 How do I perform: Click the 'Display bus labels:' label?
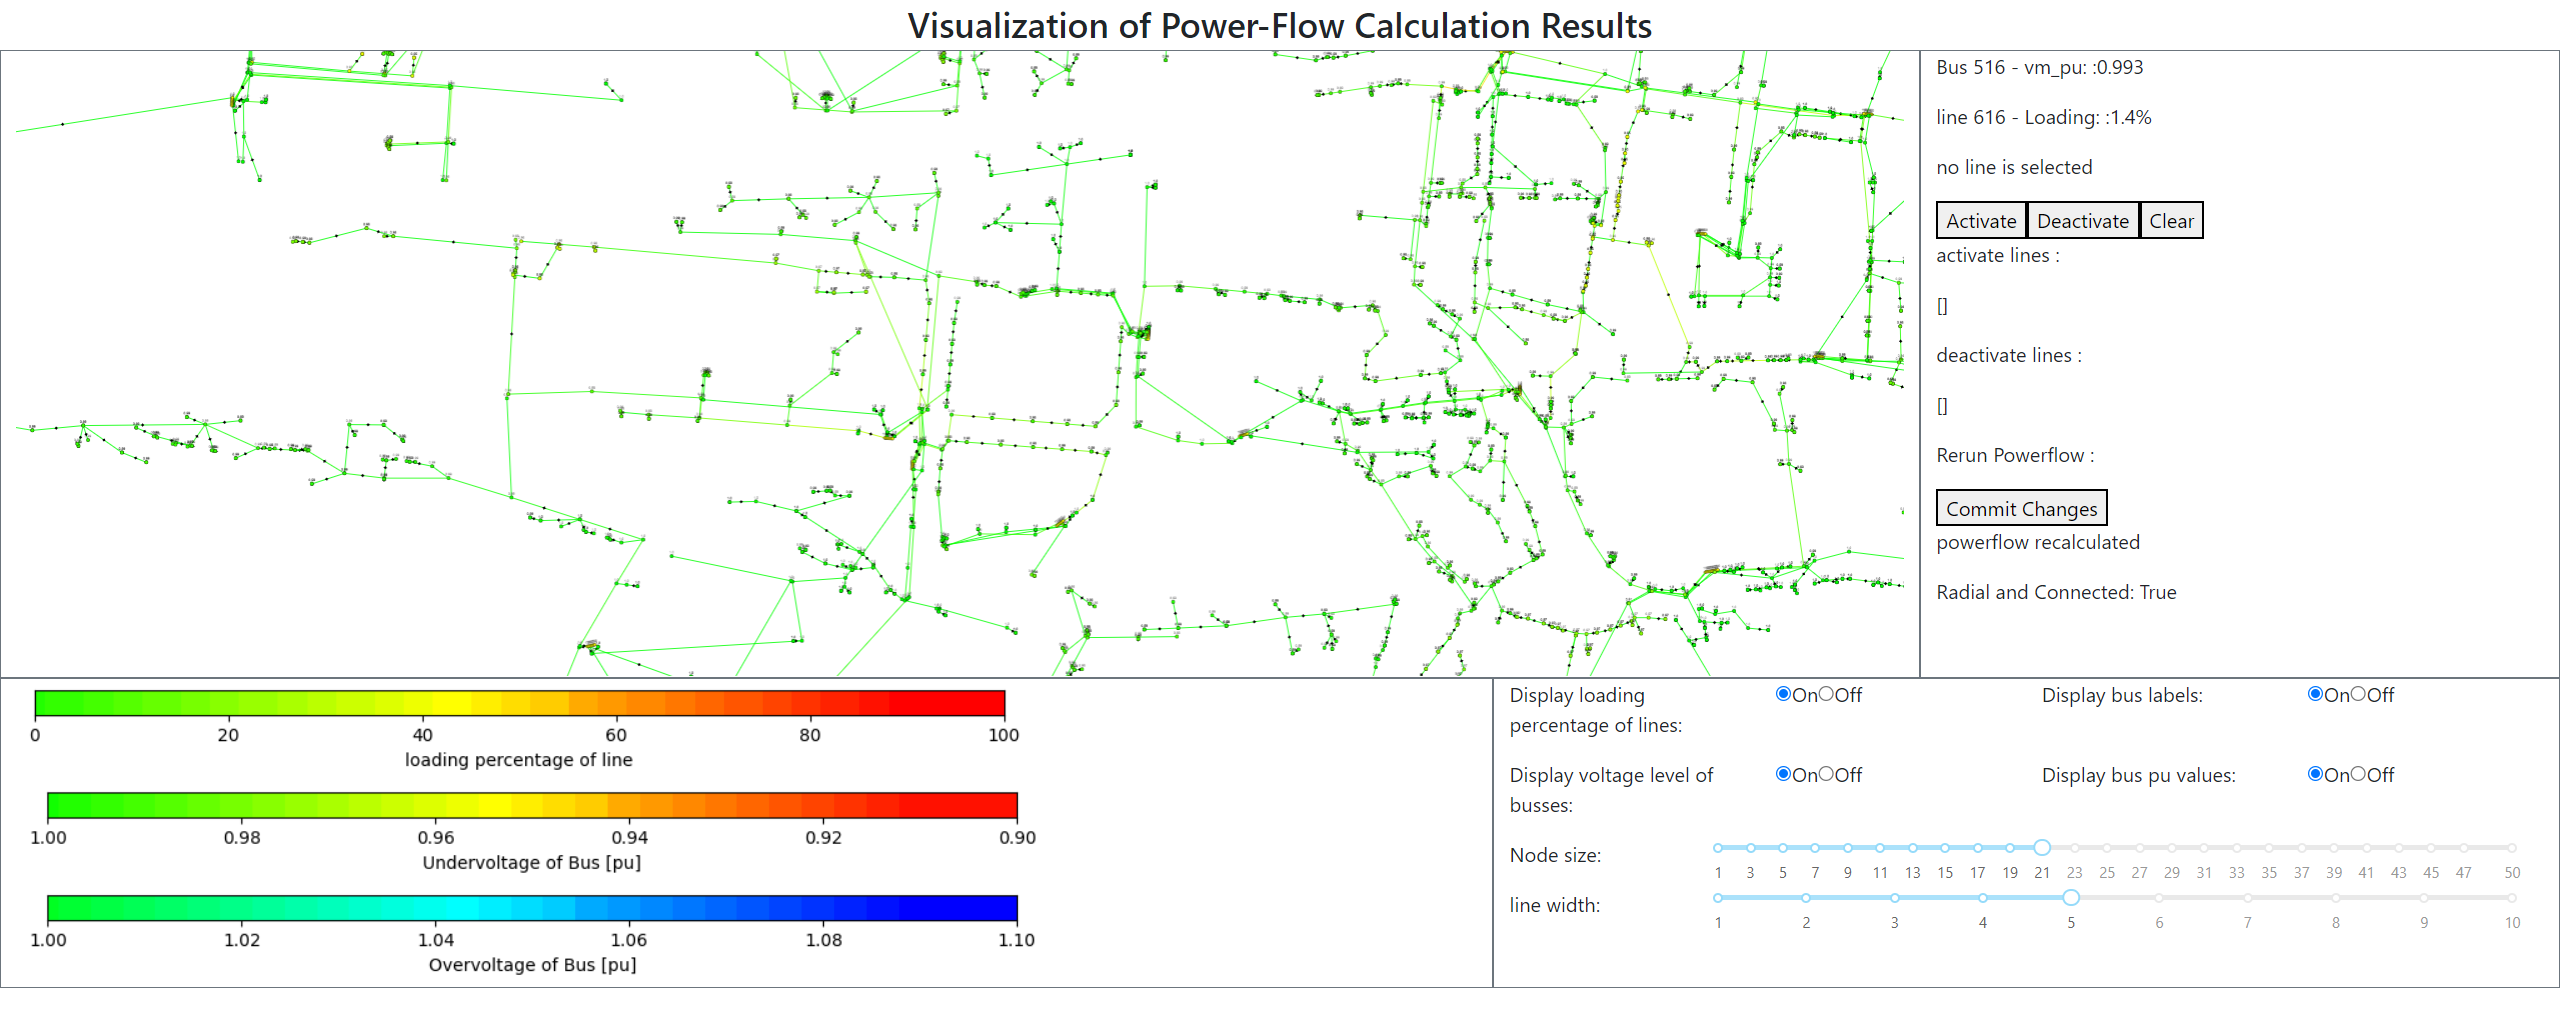click(2122, 695)
